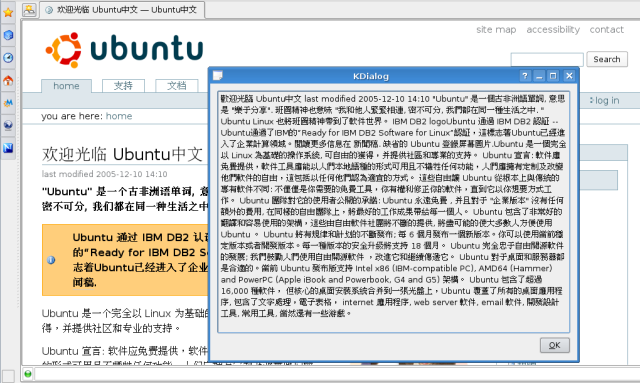
Task: Confirm the KDialog with OK
Action: (554, 345)
